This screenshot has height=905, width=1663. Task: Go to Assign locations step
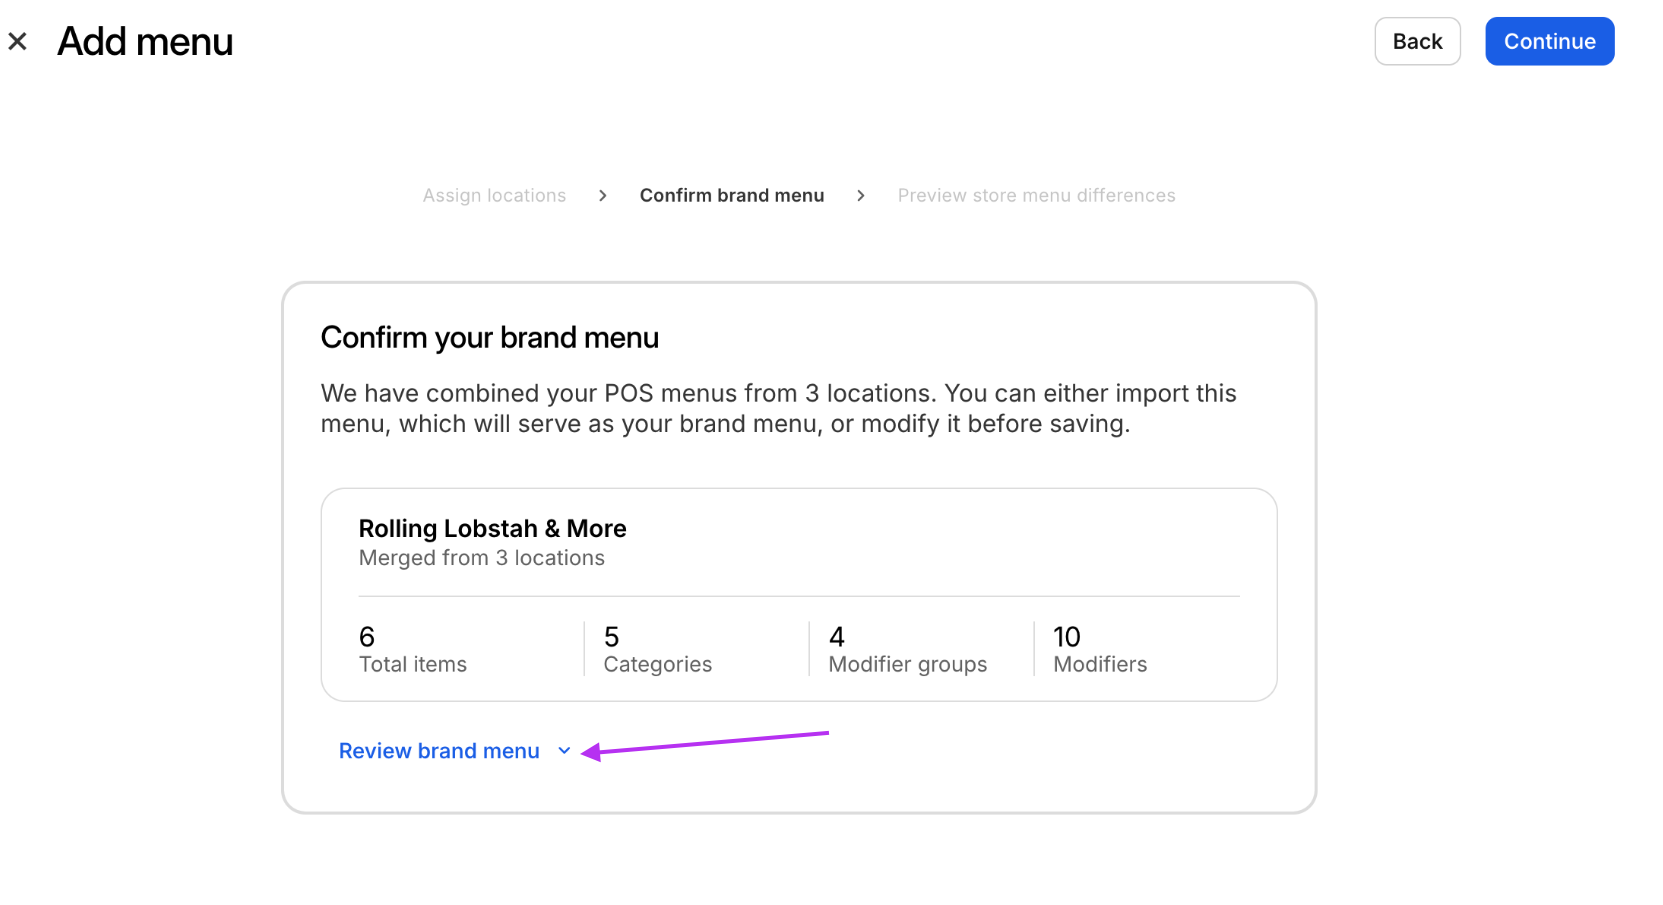click(x=494, y=196)
